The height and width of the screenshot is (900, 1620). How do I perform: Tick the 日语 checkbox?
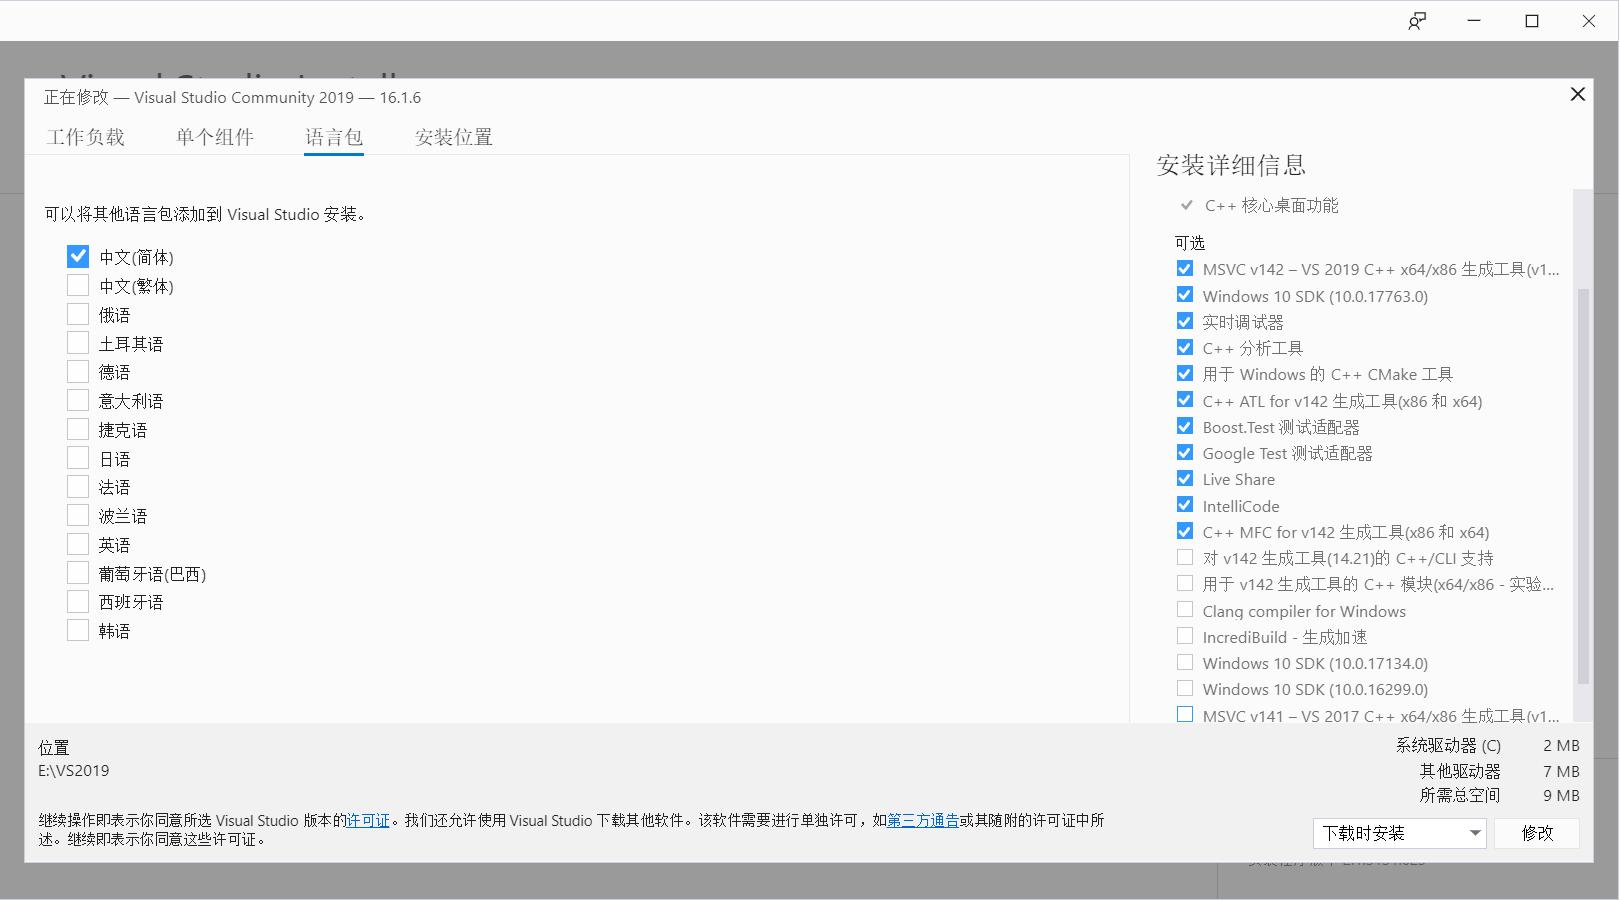(x=78, y=458)
